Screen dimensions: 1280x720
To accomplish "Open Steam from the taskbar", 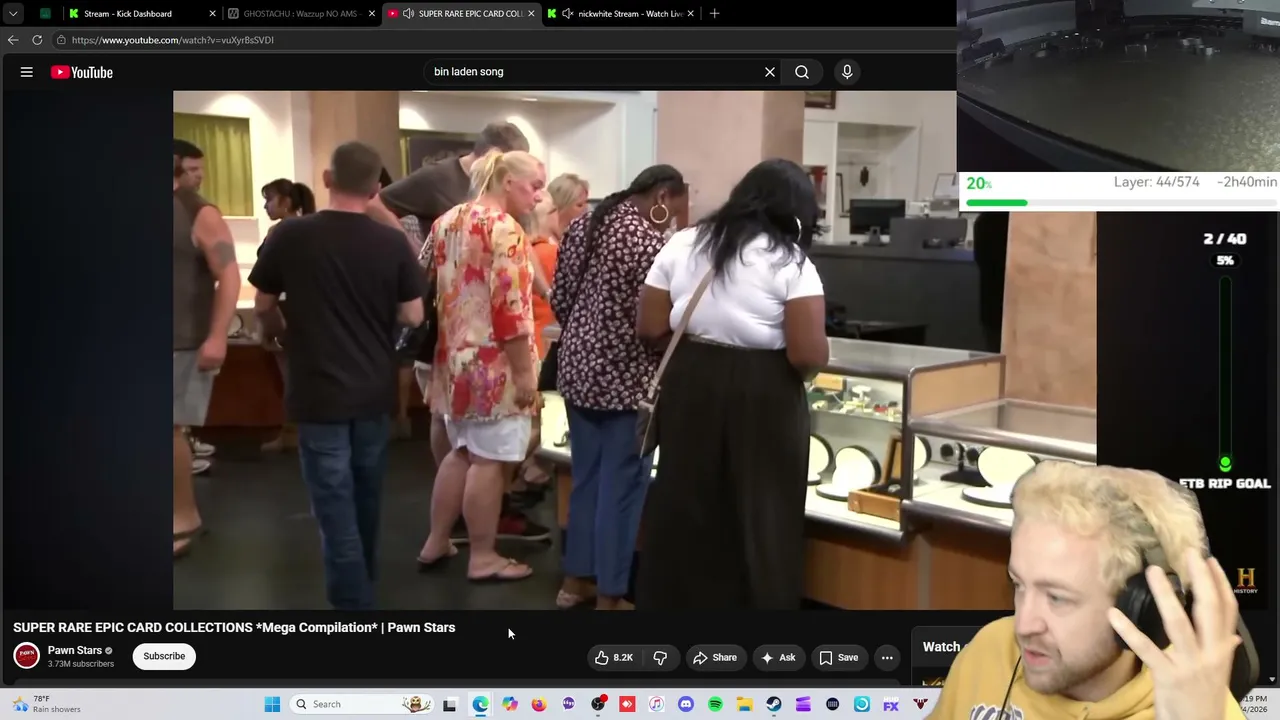I will pyautogui.click(x=774, y=704).
